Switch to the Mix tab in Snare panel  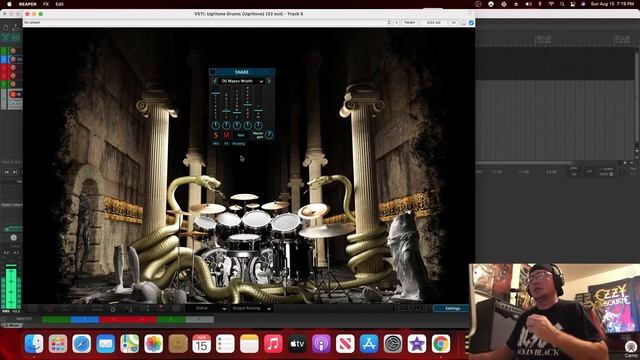click(216, 144)
